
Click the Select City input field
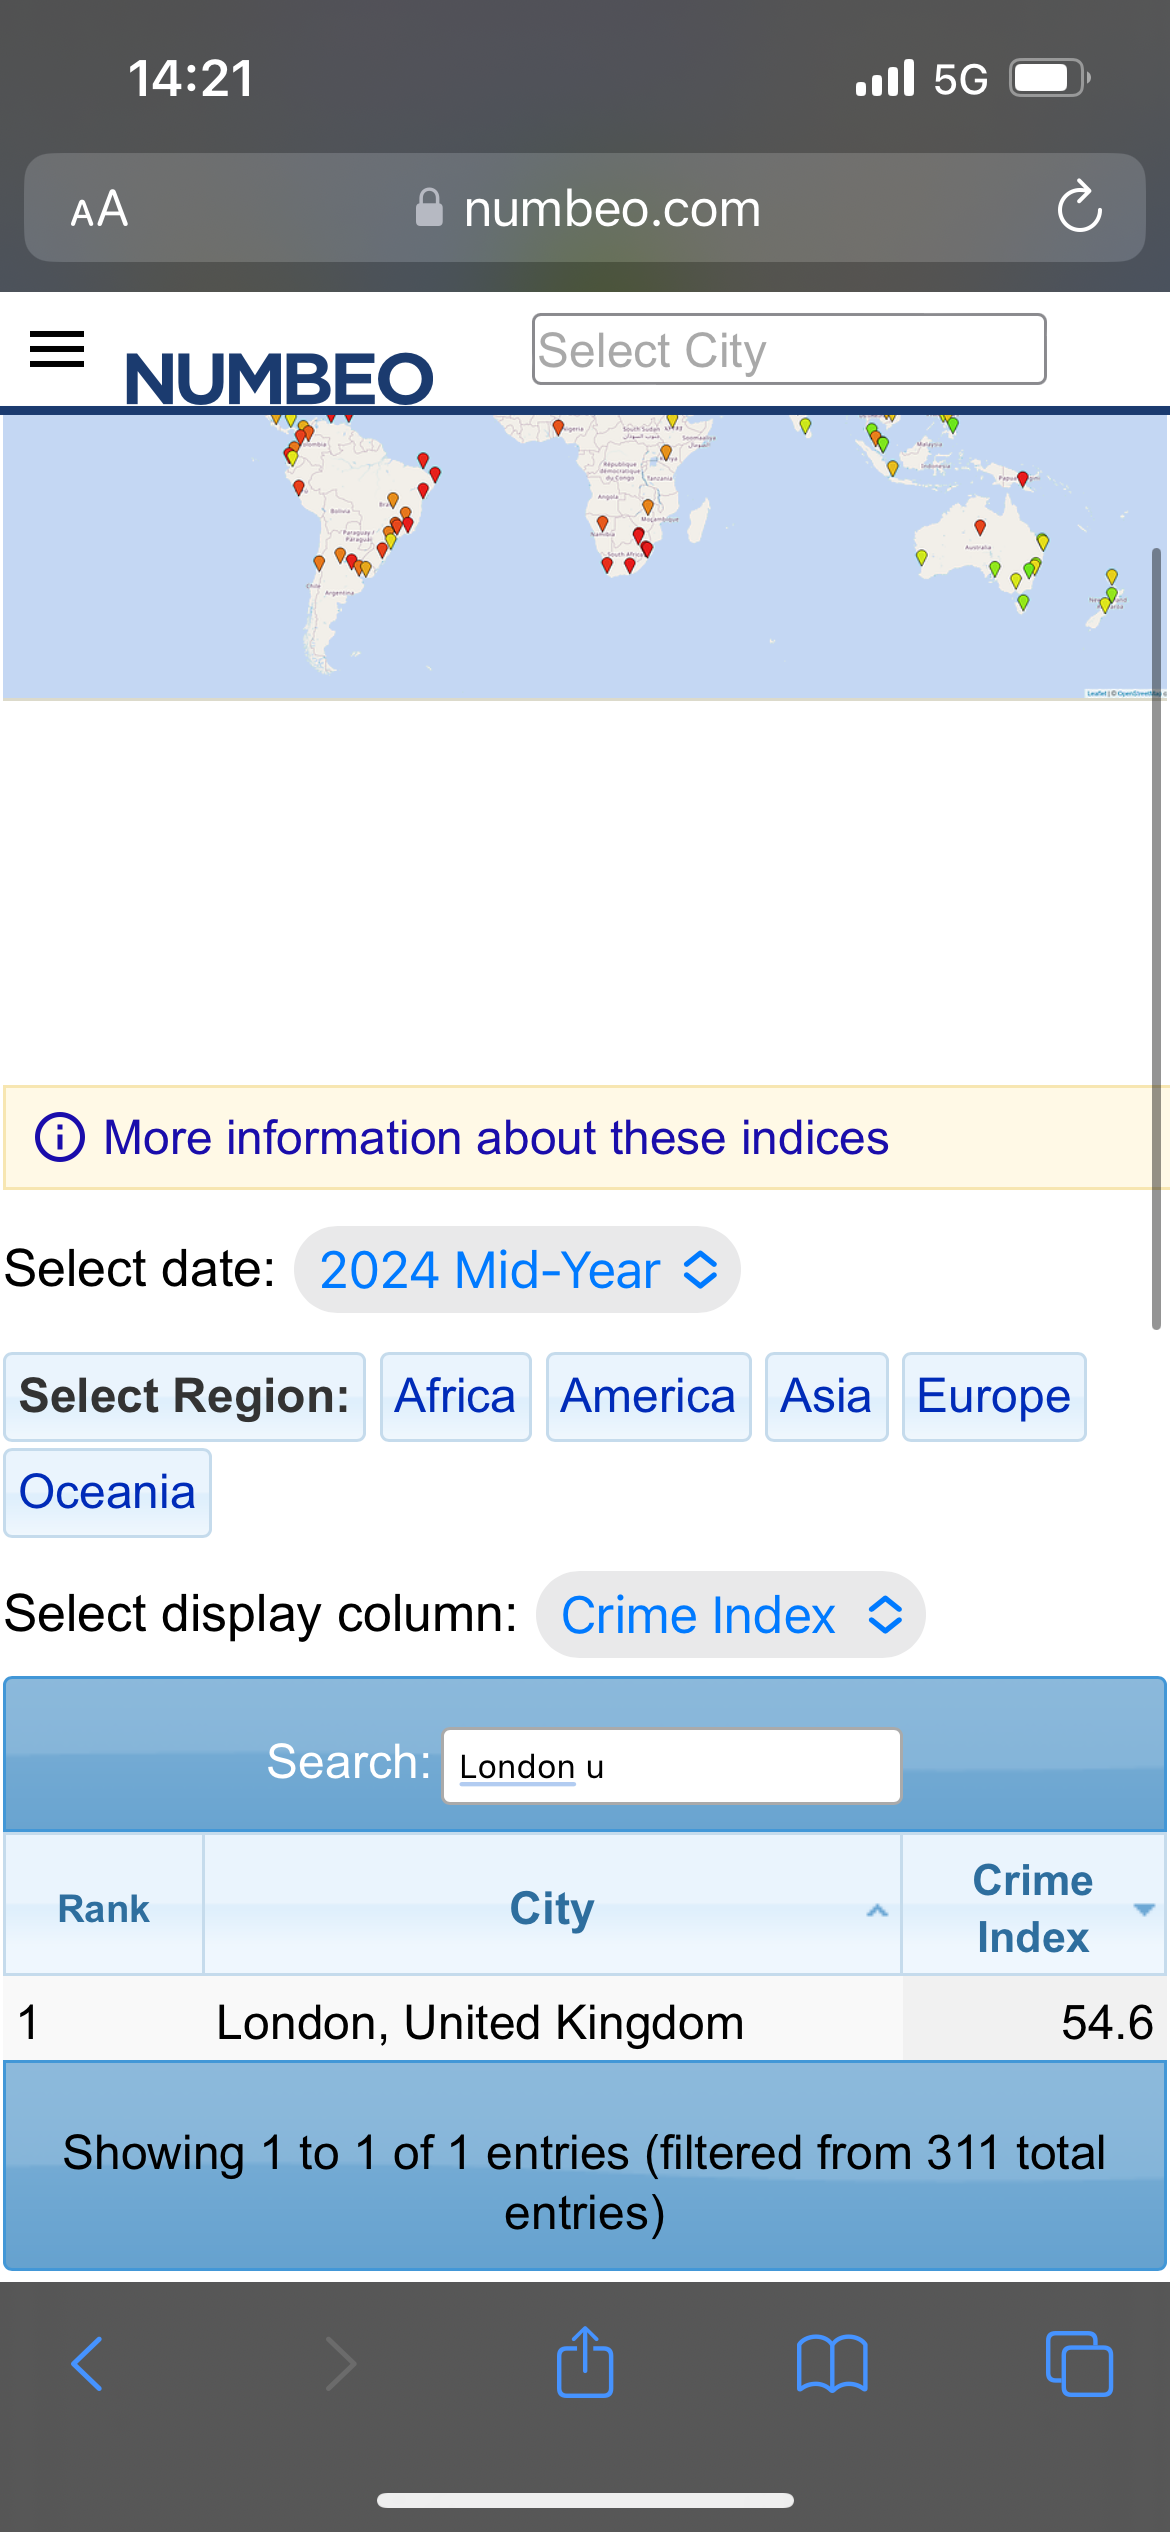[788, 350]
